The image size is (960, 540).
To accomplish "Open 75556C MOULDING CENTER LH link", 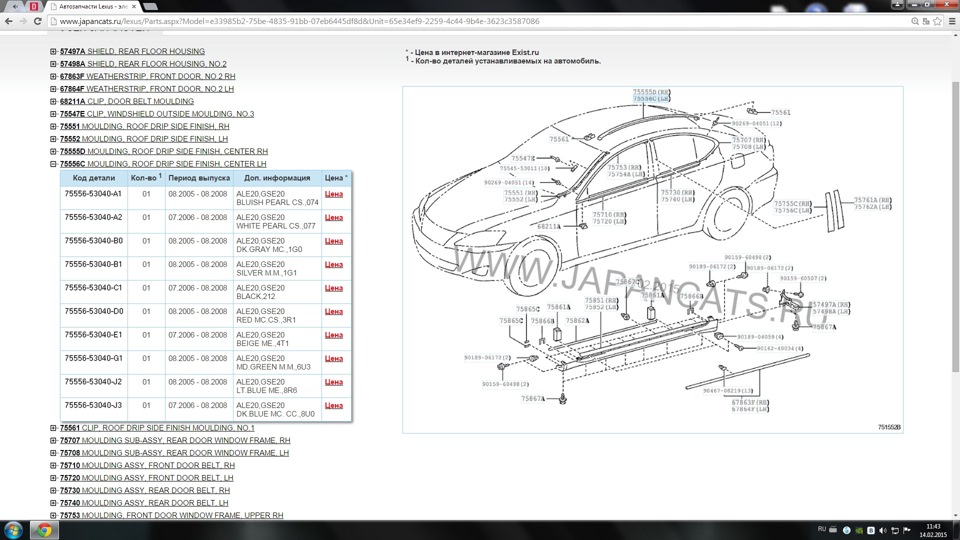I will (x=163, y=164).
